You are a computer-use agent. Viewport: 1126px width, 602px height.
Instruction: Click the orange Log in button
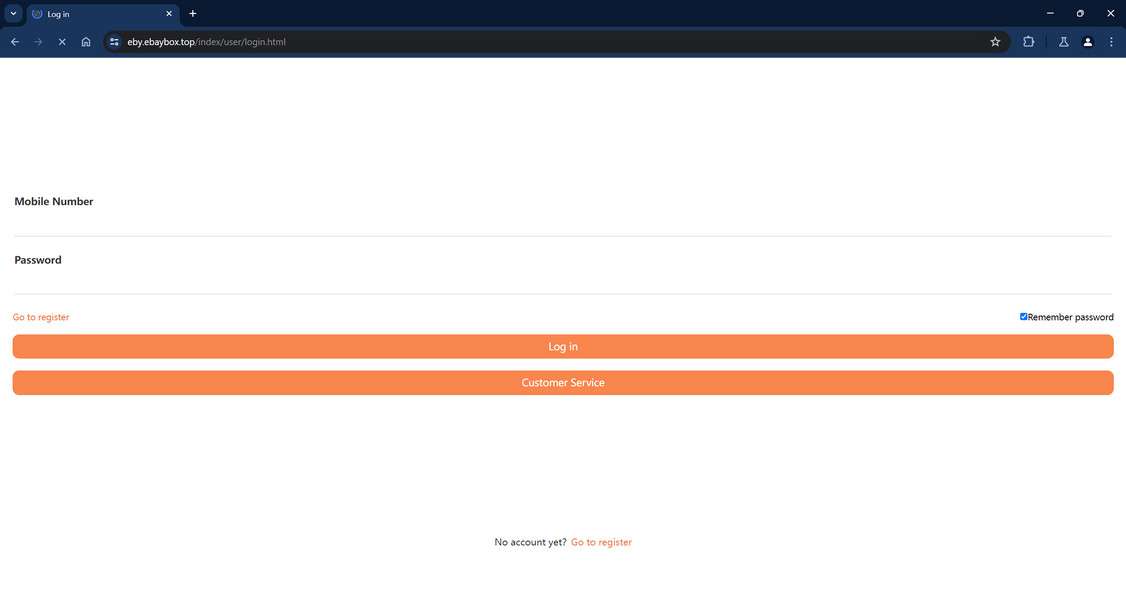click(x=563, y=346)
